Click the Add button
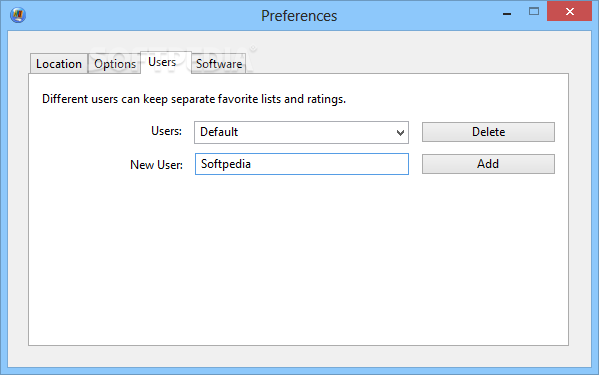 click(488, 164)
